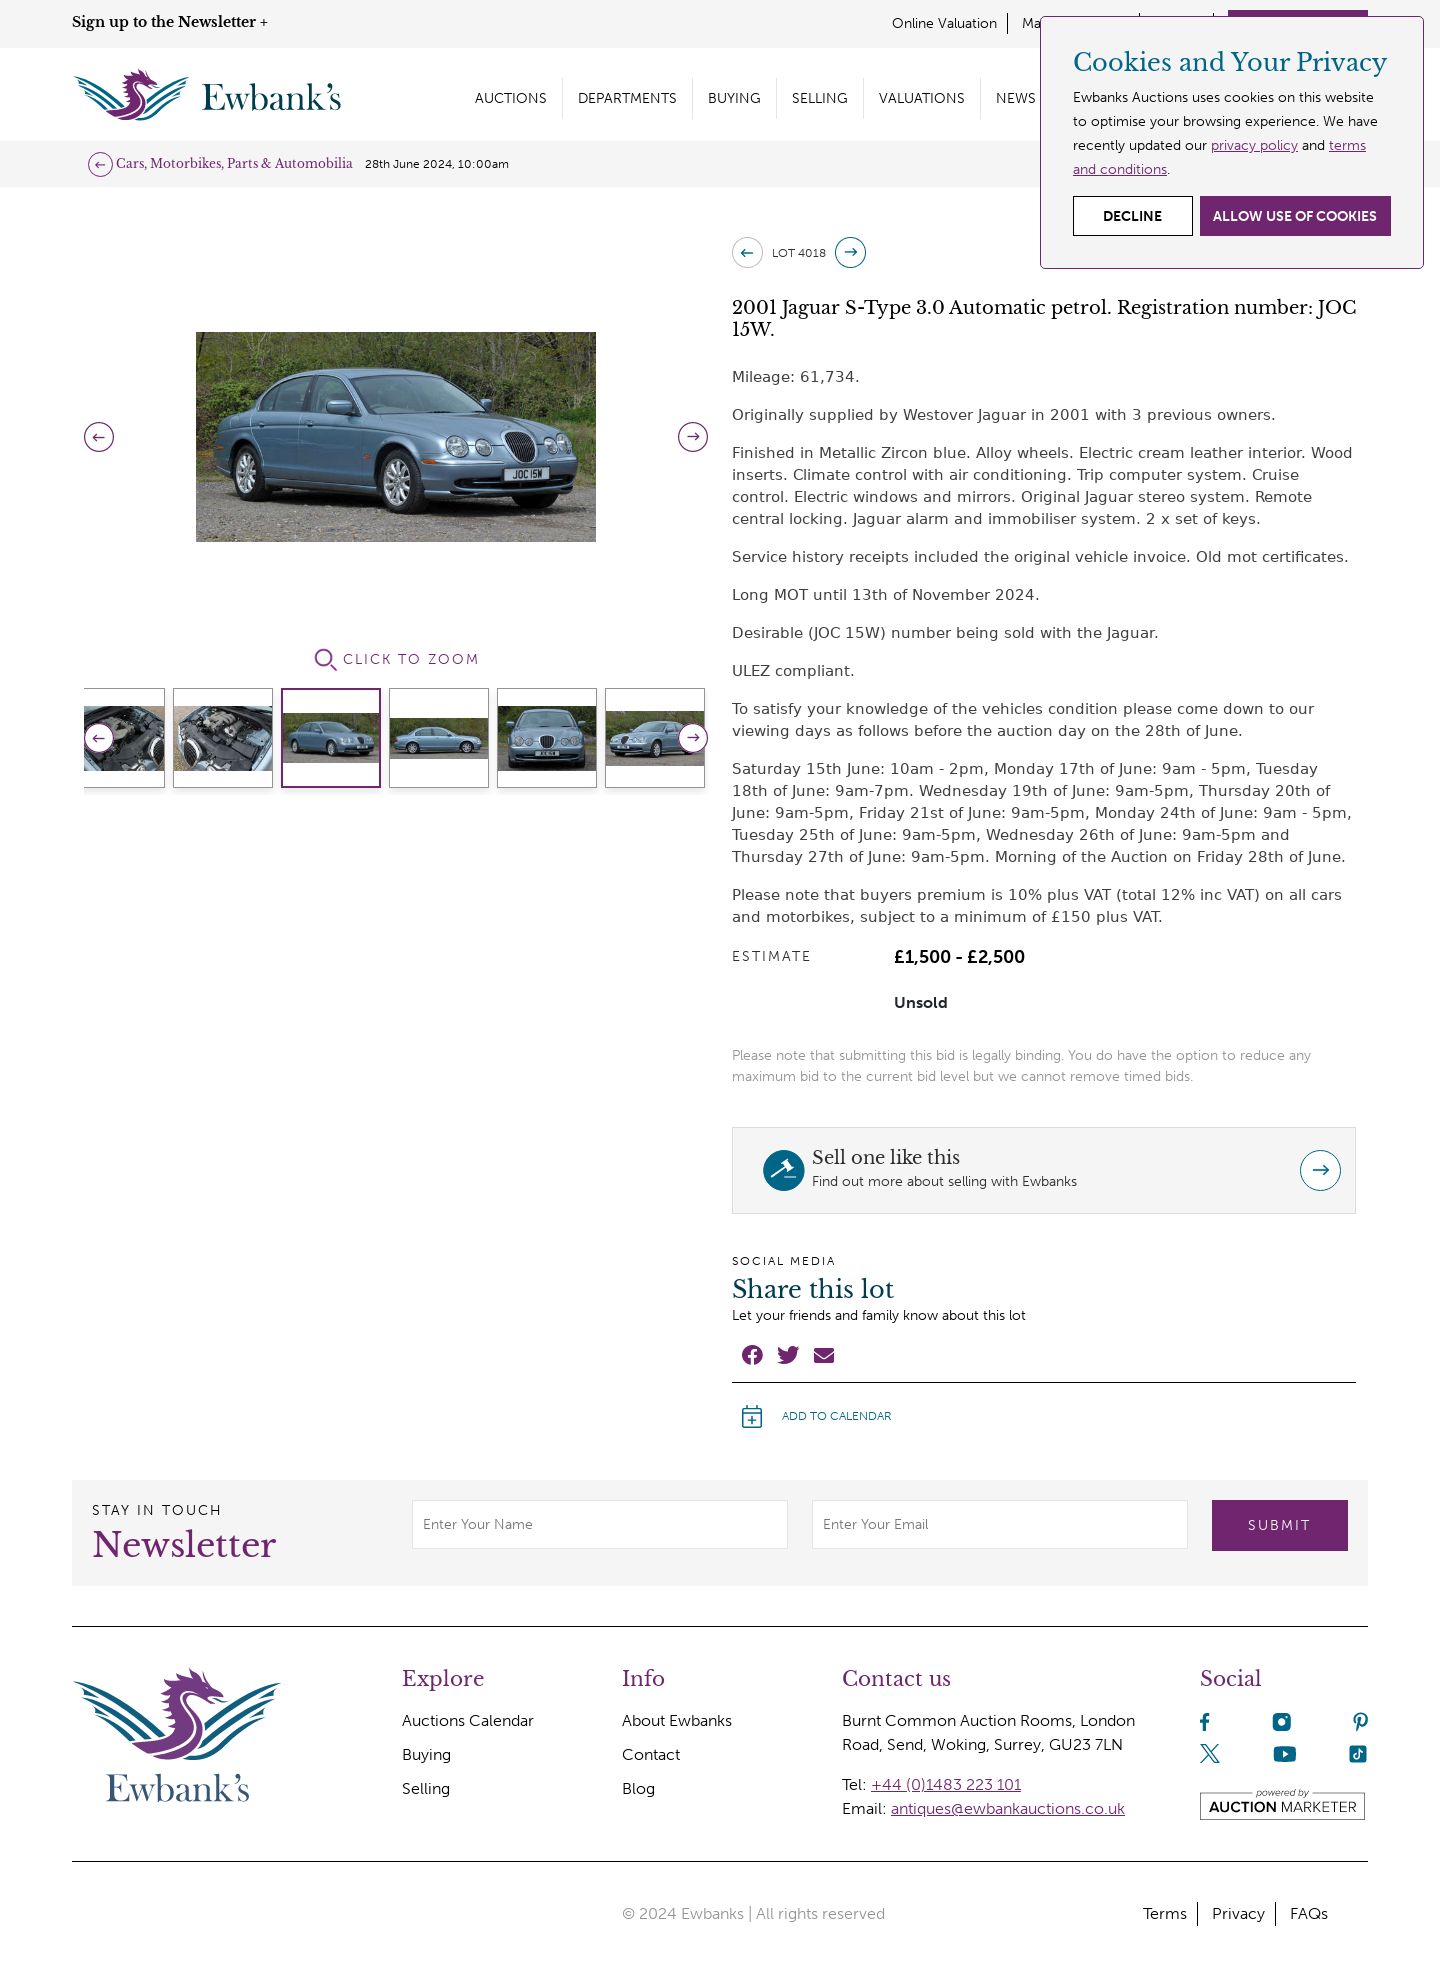Viewport: 1440px width, 1966px height.
Task: Select front-view Jaguar thumbnail
Action: 547,738
